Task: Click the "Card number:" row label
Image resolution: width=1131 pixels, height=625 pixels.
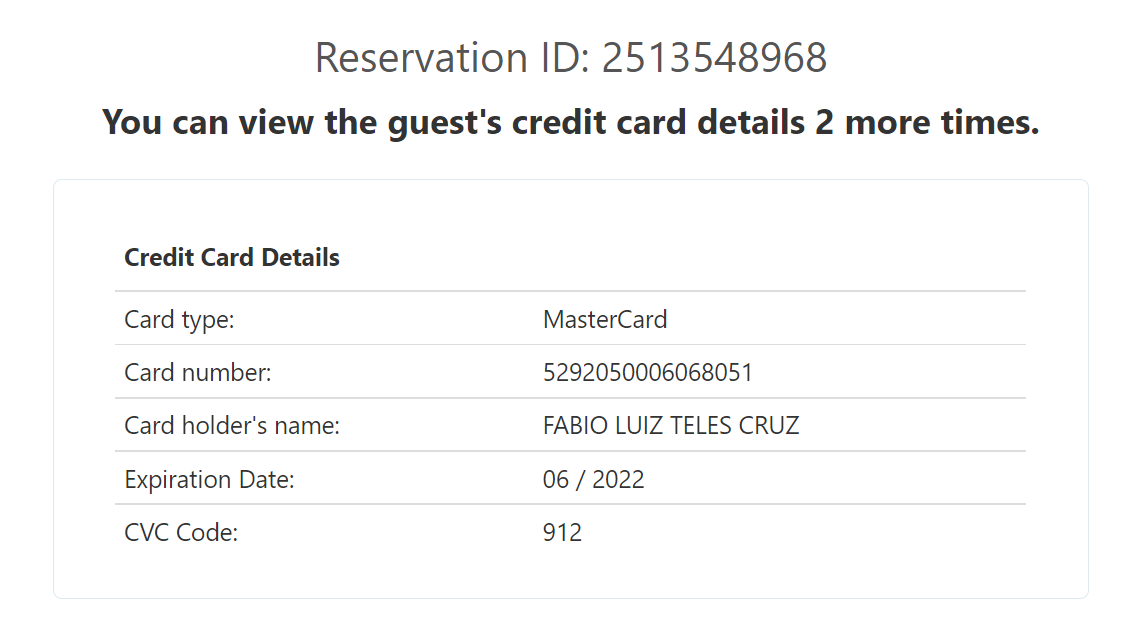Action: 198,373
